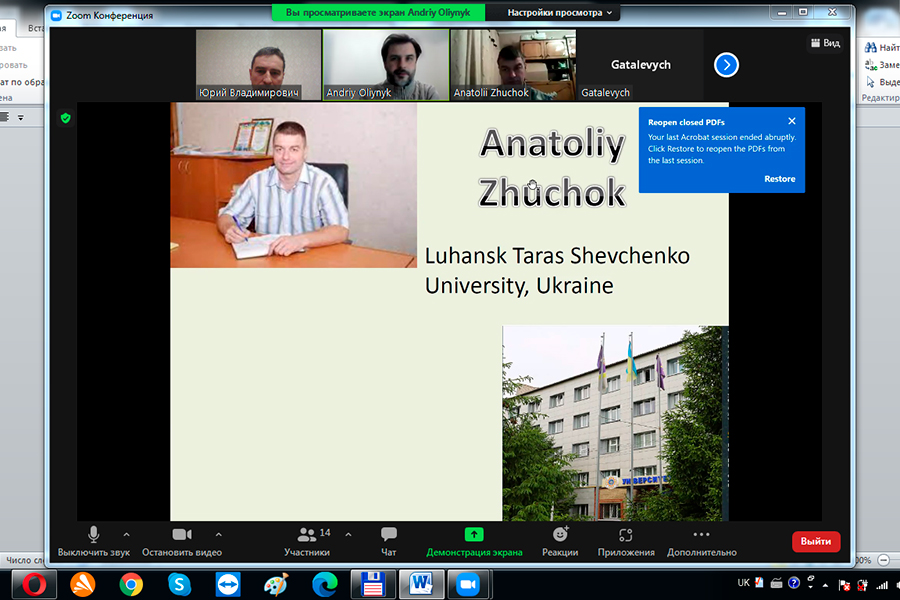Open the floppy disk app on taskbar
The width and height of the screenshot is (900, 600).
click(373, 585)
